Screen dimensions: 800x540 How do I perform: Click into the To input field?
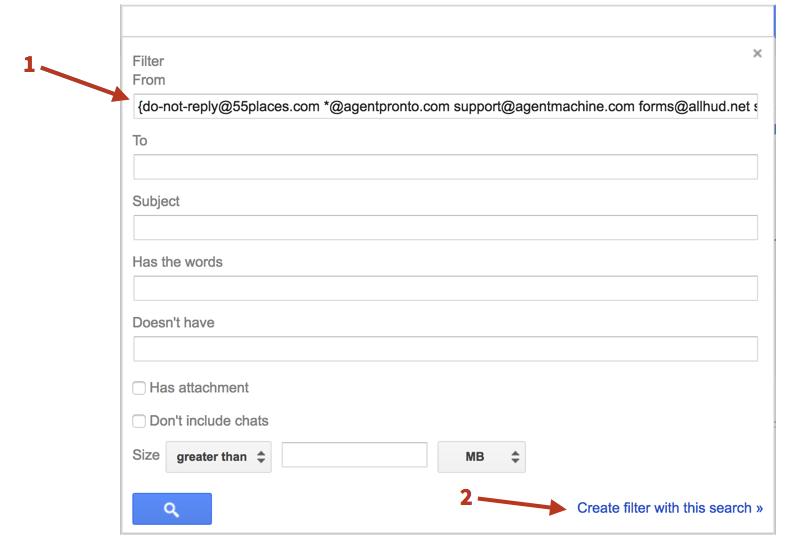(445, 167)
